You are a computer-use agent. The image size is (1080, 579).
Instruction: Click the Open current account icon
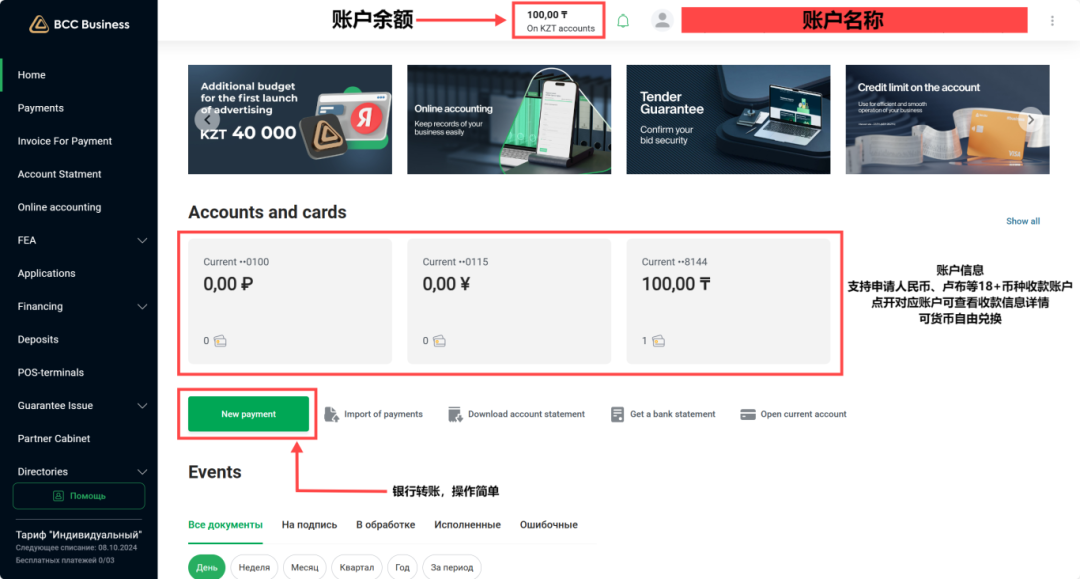pyautogui.click(x=748, y=414)
